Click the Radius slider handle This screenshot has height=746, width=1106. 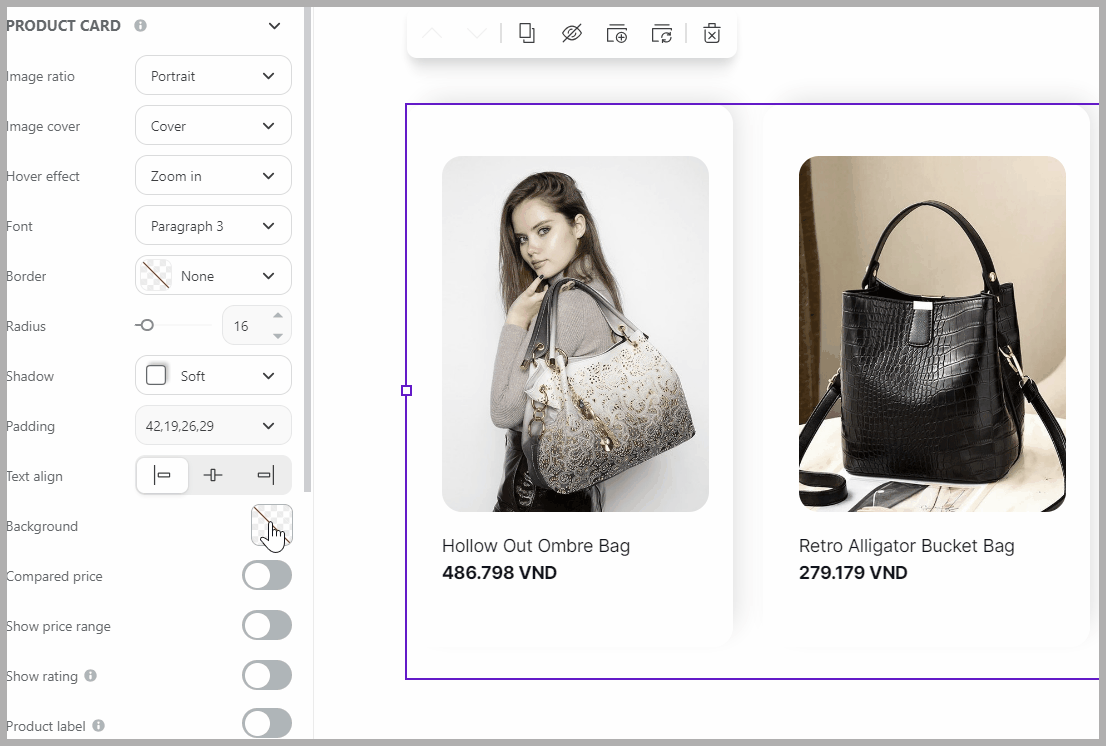[x=147, y=325]
